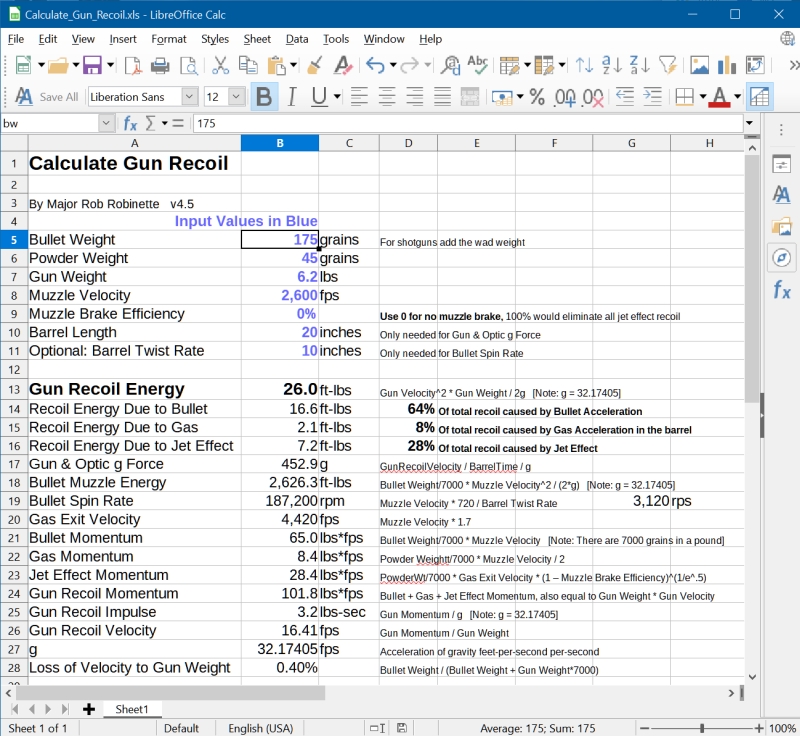This screenshot has height=736, width=800.
Task: Open the Liberation Sans font name dropdown
Action: 189,97
